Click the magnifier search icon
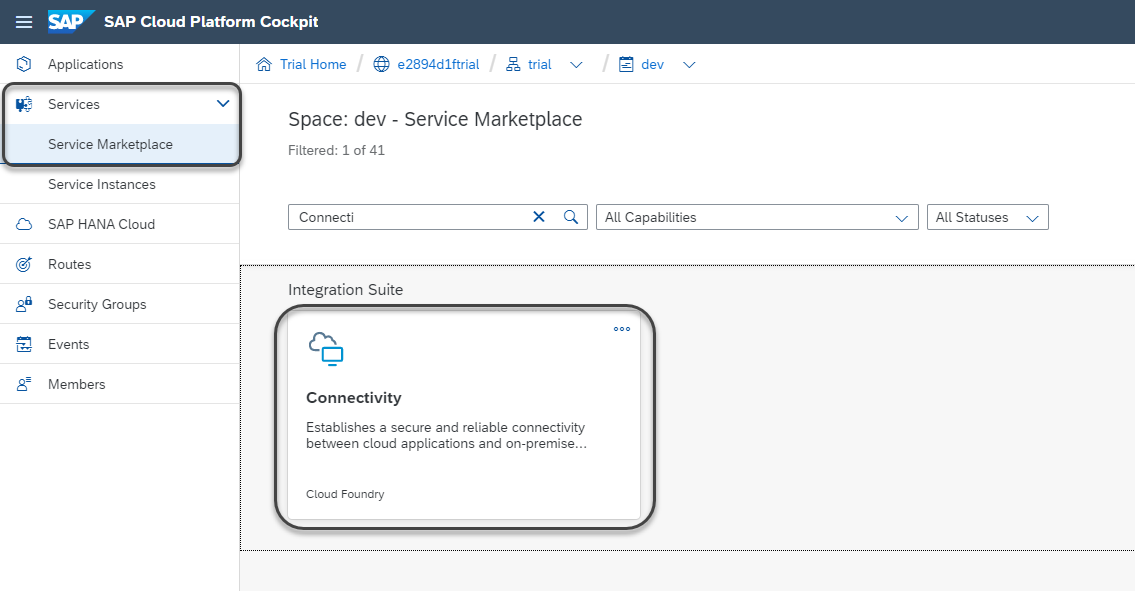 [x=570, y=217]
